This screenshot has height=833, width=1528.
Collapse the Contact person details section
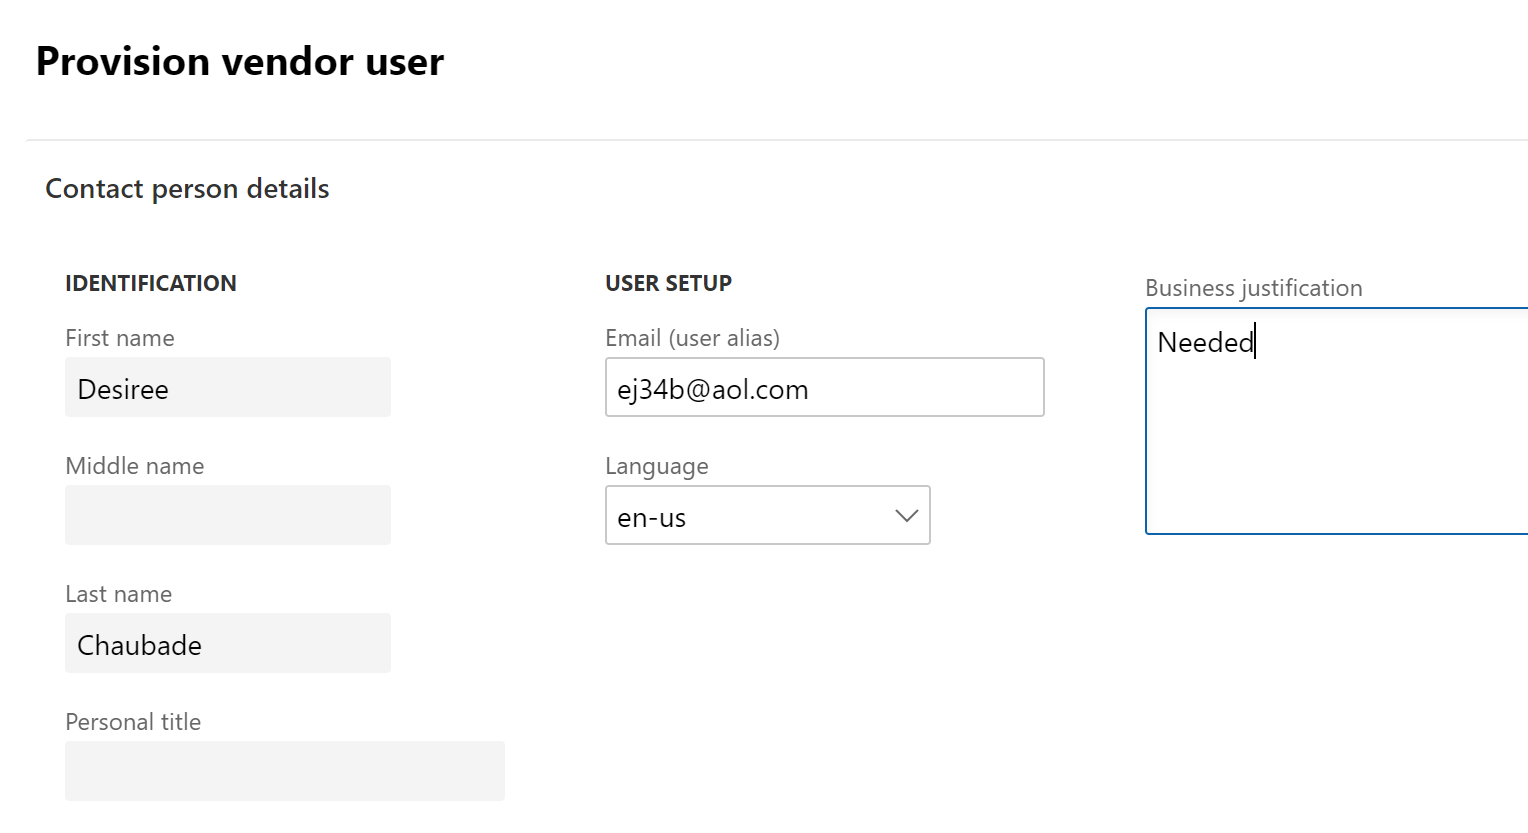point(187,189)
